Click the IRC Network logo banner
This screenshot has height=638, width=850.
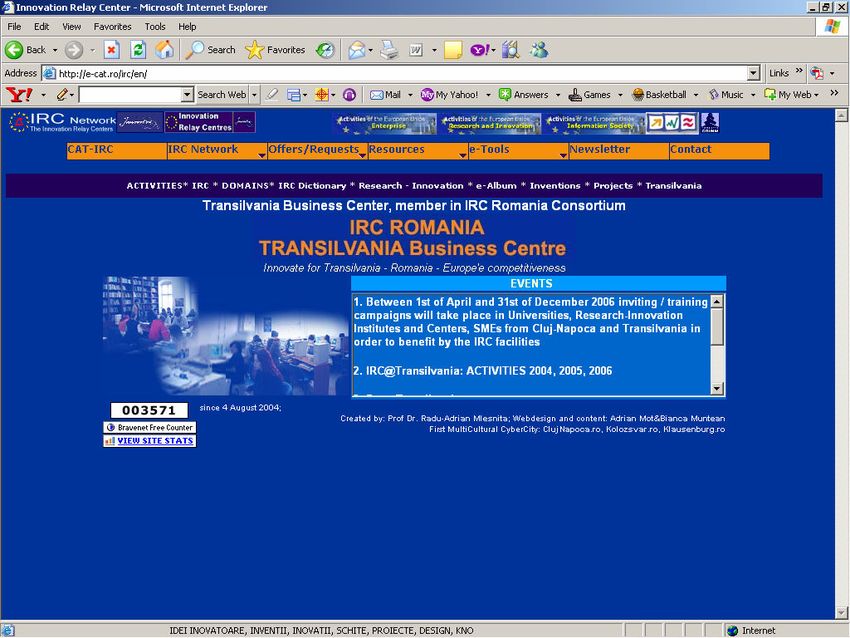coord(62,123)
